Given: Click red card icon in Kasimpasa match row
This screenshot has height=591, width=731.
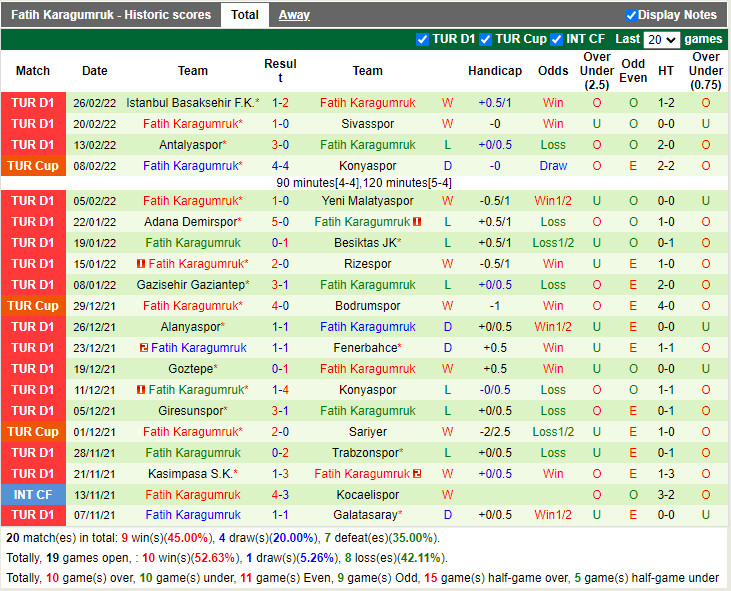Looking at the screenshot, I should click(x=417, y=474).
